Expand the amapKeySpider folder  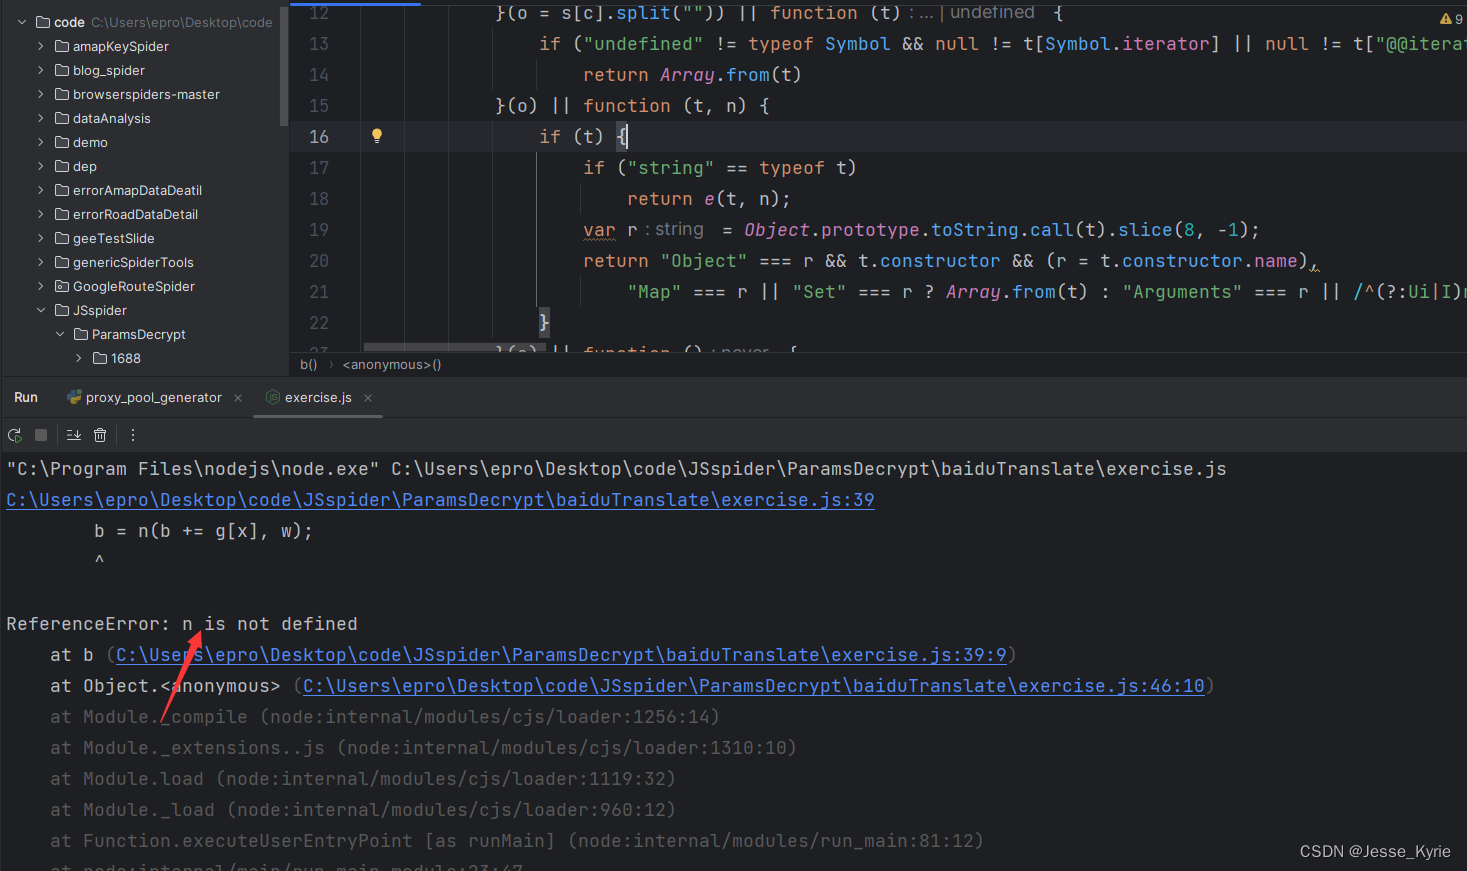(41, 46)
